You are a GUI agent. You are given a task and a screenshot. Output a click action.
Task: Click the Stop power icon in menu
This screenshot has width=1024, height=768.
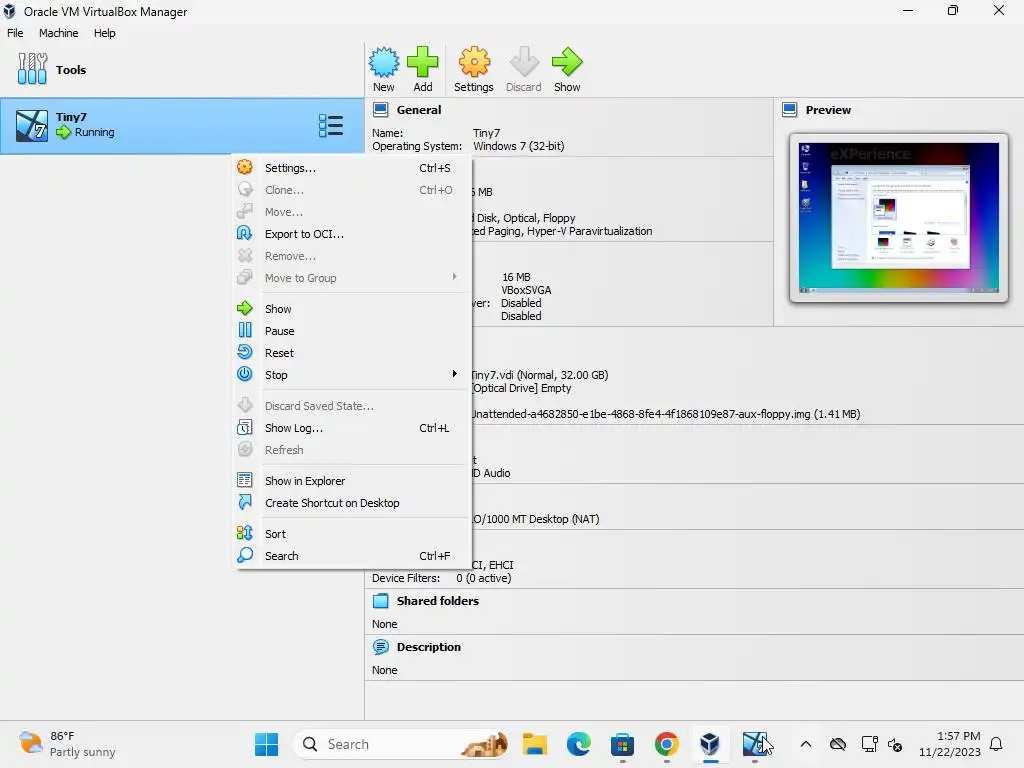tap(245, 374)
